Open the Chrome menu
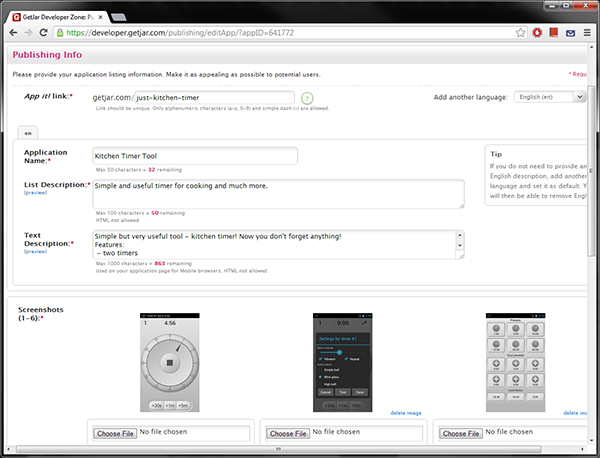 587,33
